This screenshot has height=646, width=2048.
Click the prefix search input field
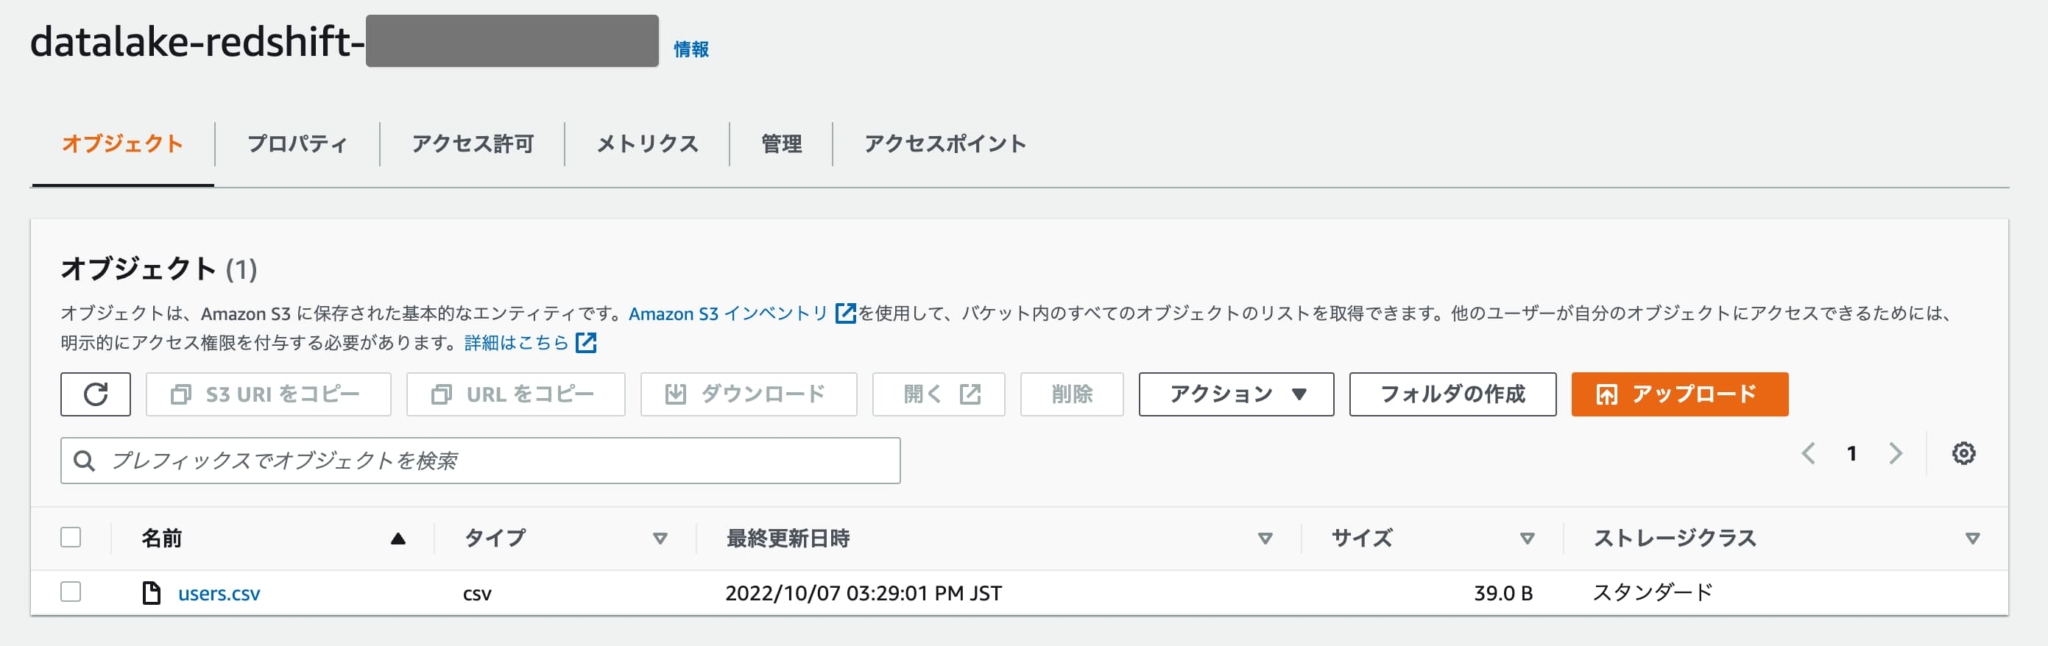click(480, 460)
